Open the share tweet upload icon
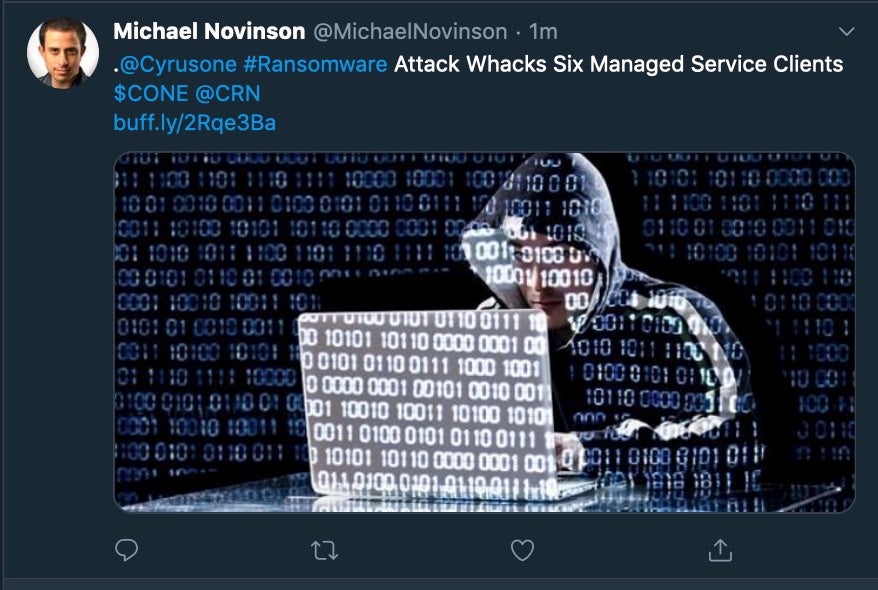Screen dimensions: 878x590 pyautogui.click(x=720, y=550)
